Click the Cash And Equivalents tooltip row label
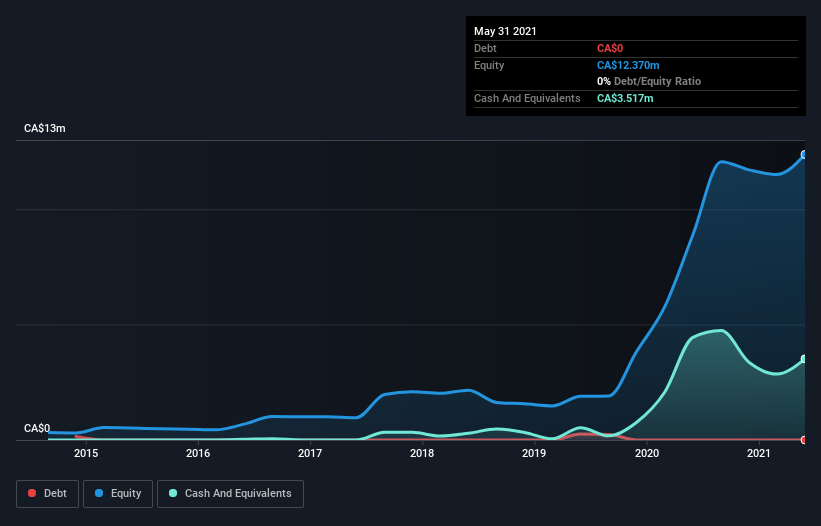The width and height of the screenshot is (821, 526). [527, 98]
